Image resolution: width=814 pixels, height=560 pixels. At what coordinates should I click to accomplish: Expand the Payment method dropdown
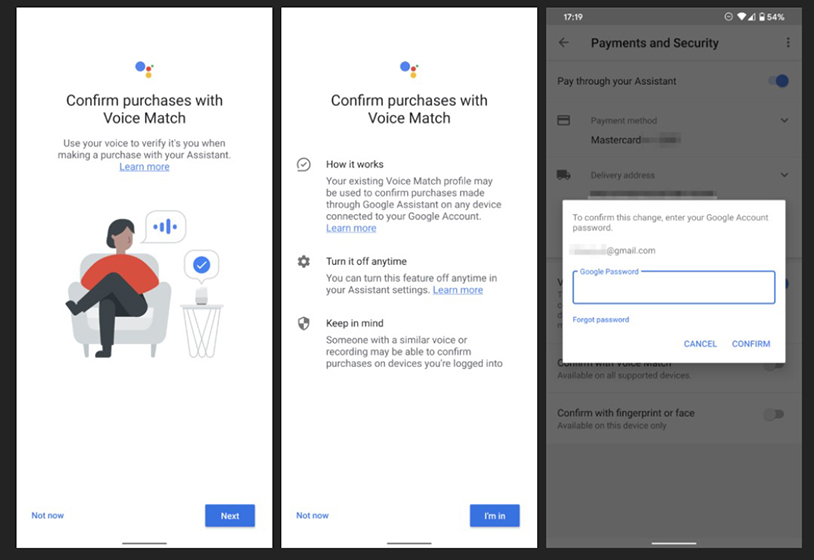click(784, 120)
